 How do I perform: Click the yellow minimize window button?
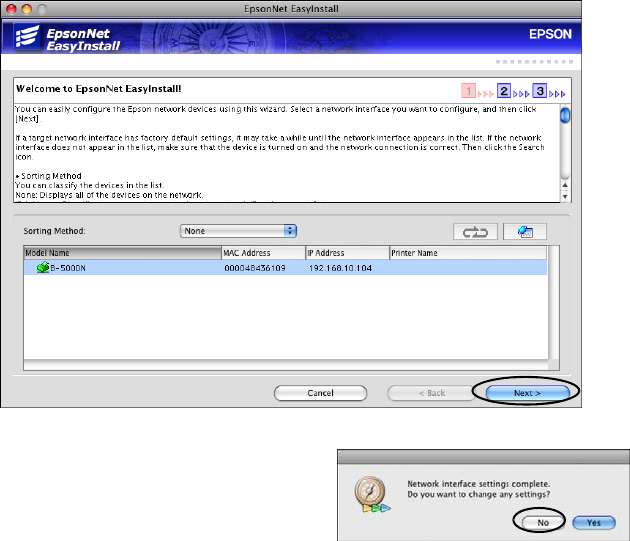[29, 7]
